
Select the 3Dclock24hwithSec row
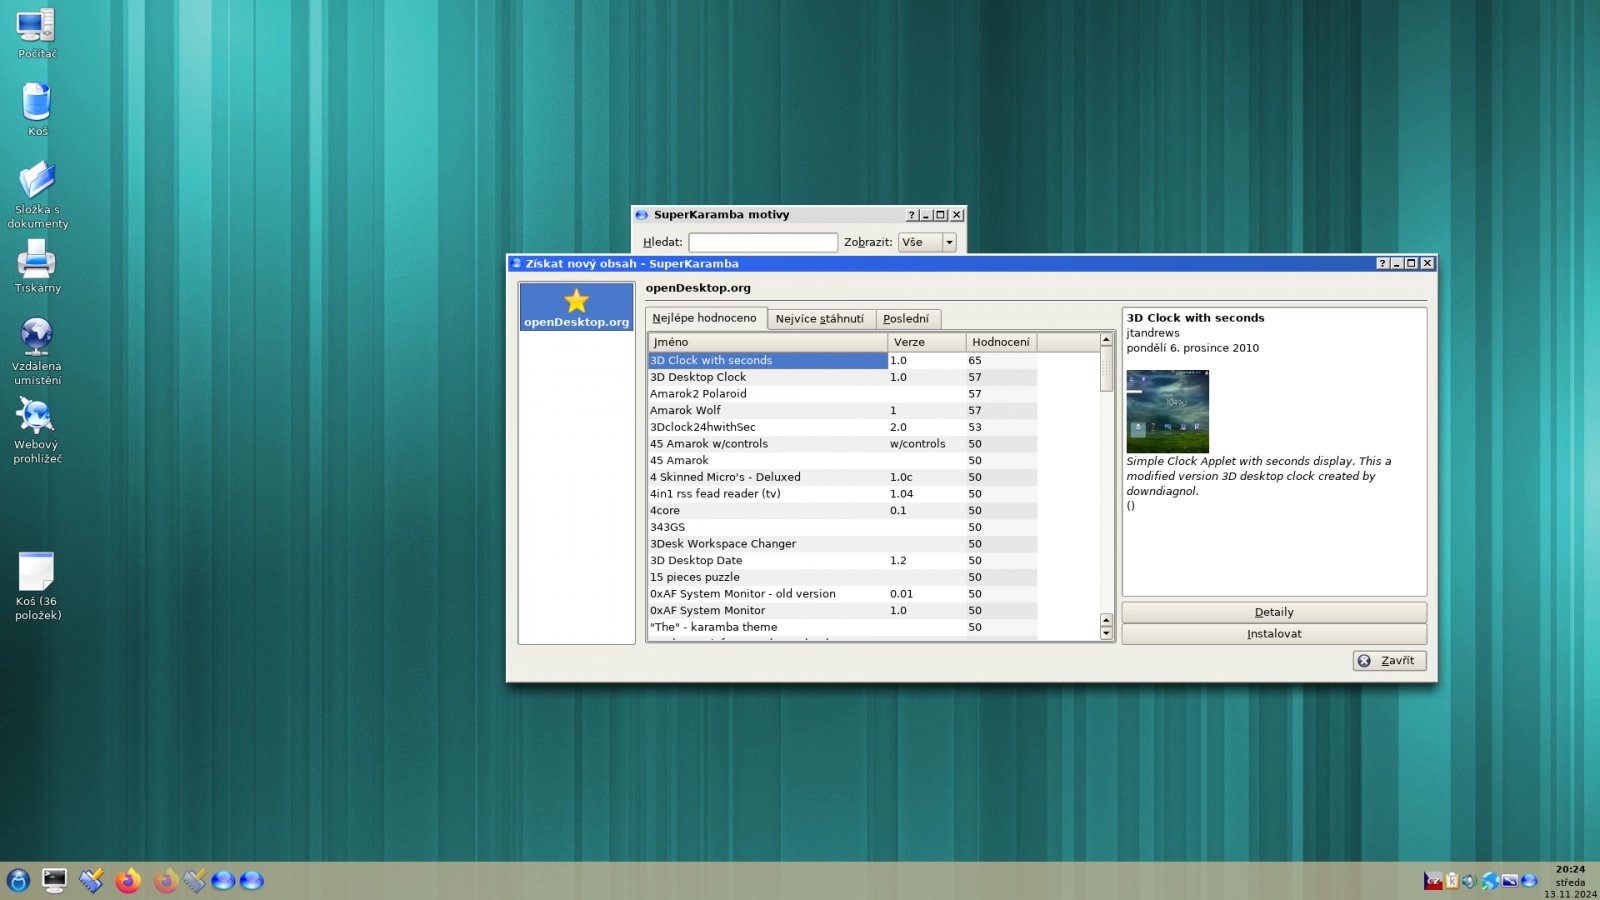pos(842,427)
